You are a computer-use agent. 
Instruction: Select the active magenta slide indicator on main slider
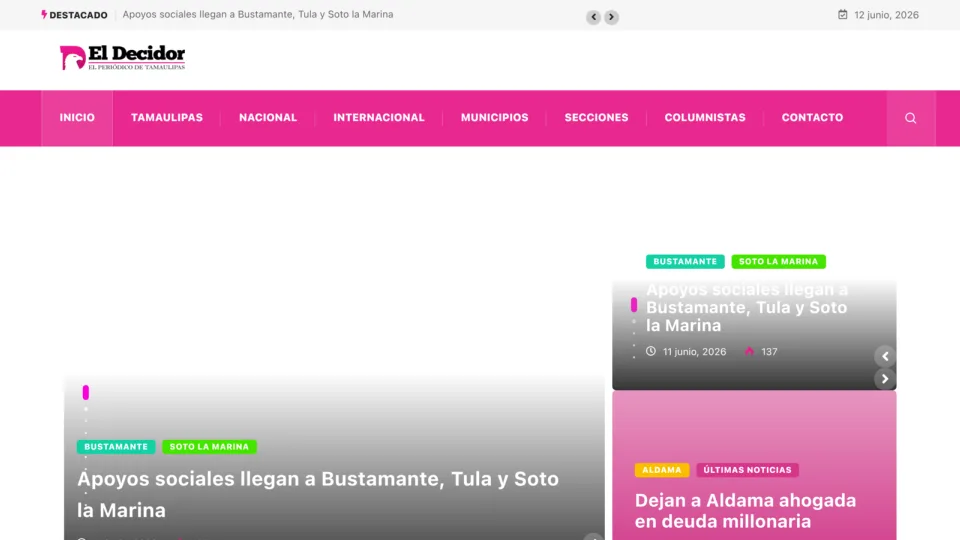pos(86,392)
